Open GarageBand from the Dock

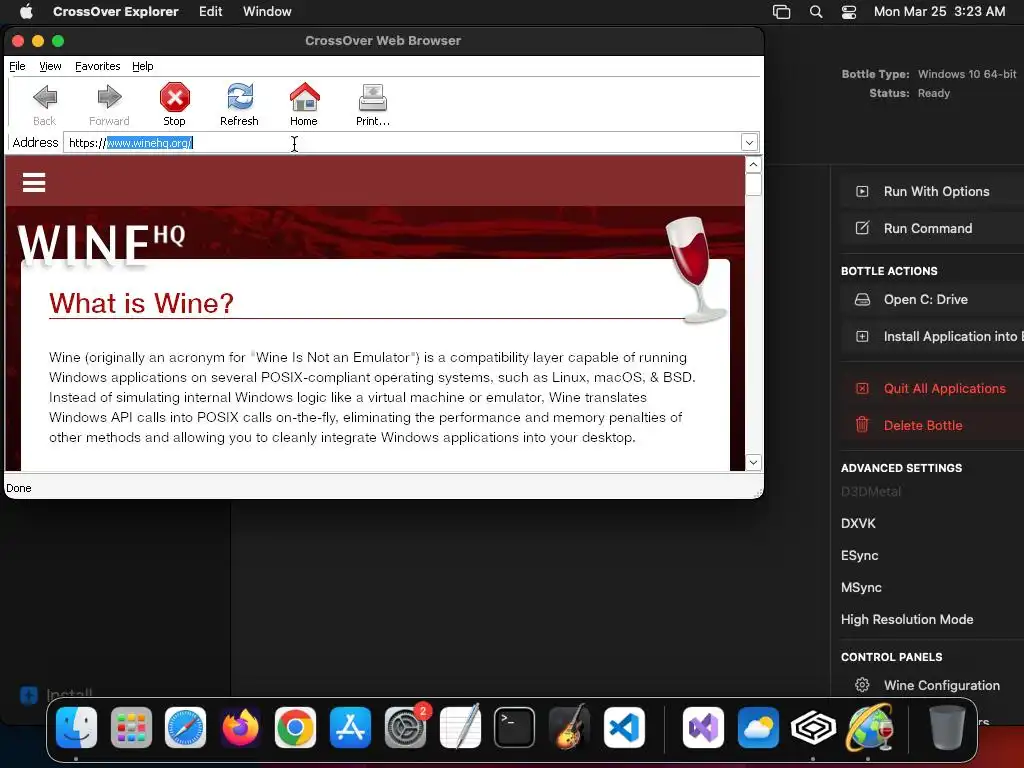tap(569, 728)
